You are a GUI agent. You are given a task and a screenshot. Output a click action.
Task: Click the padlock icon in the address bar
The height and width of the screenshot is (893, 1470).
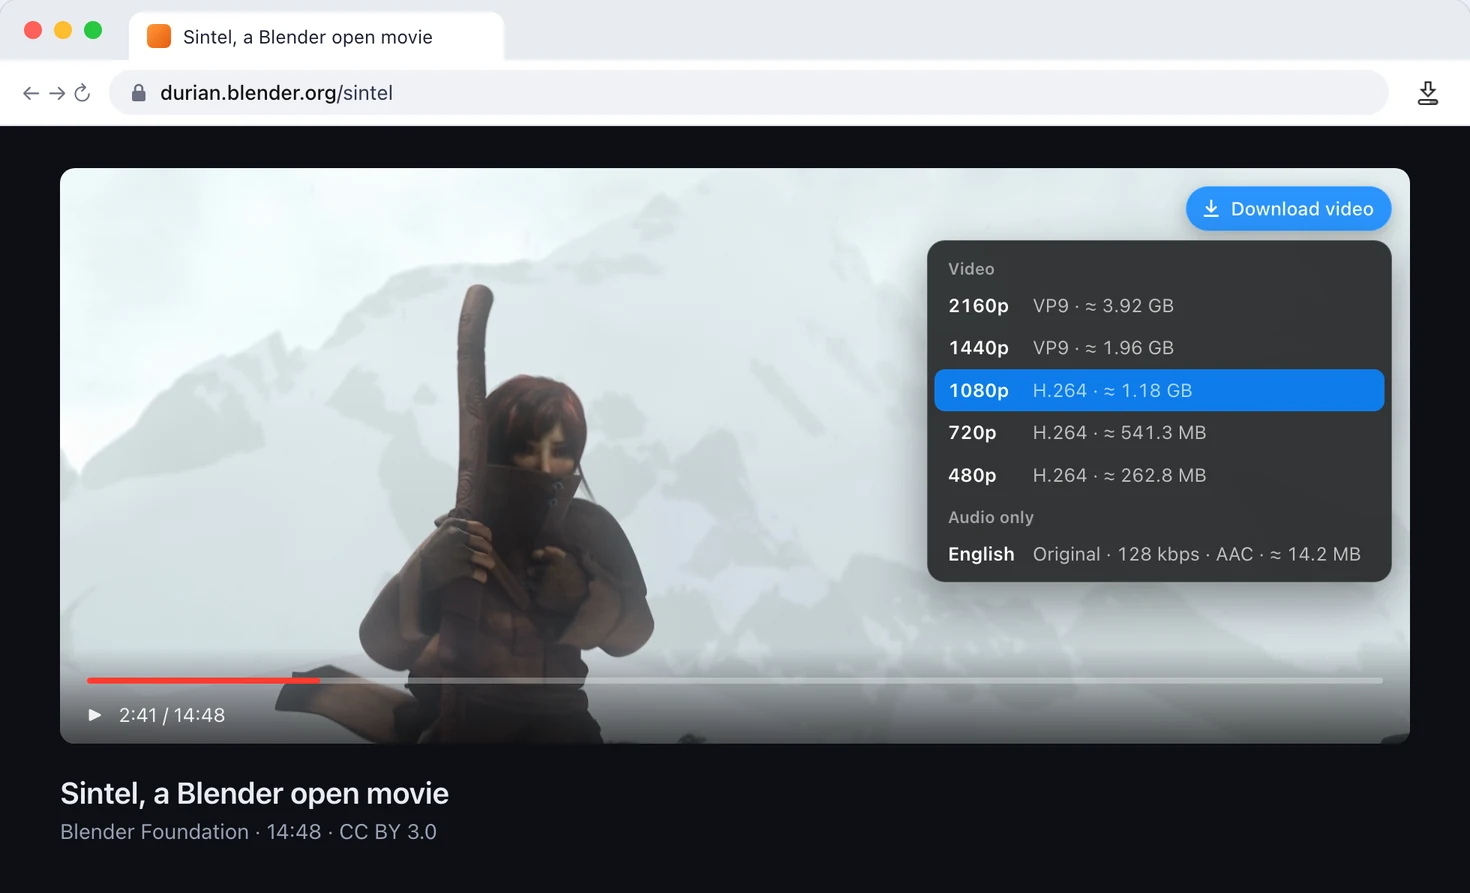tap(139, 93)
